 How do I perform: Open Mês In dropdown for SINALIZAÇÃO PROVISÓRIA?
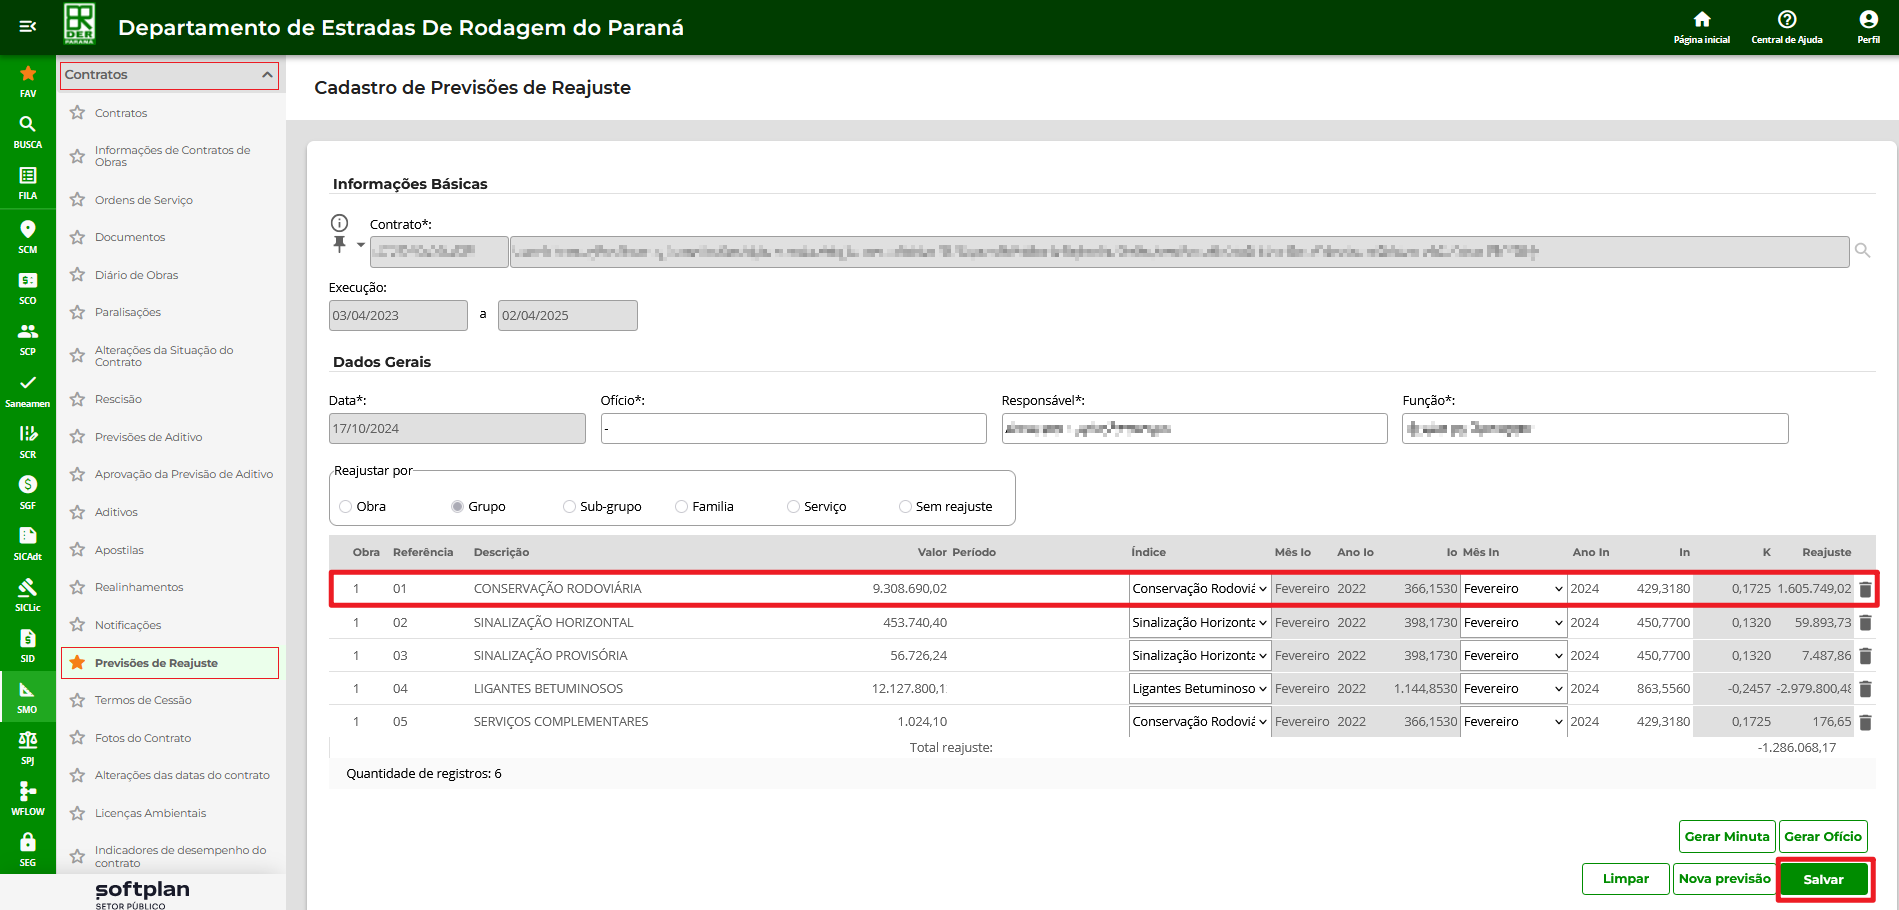(1512, 656)
